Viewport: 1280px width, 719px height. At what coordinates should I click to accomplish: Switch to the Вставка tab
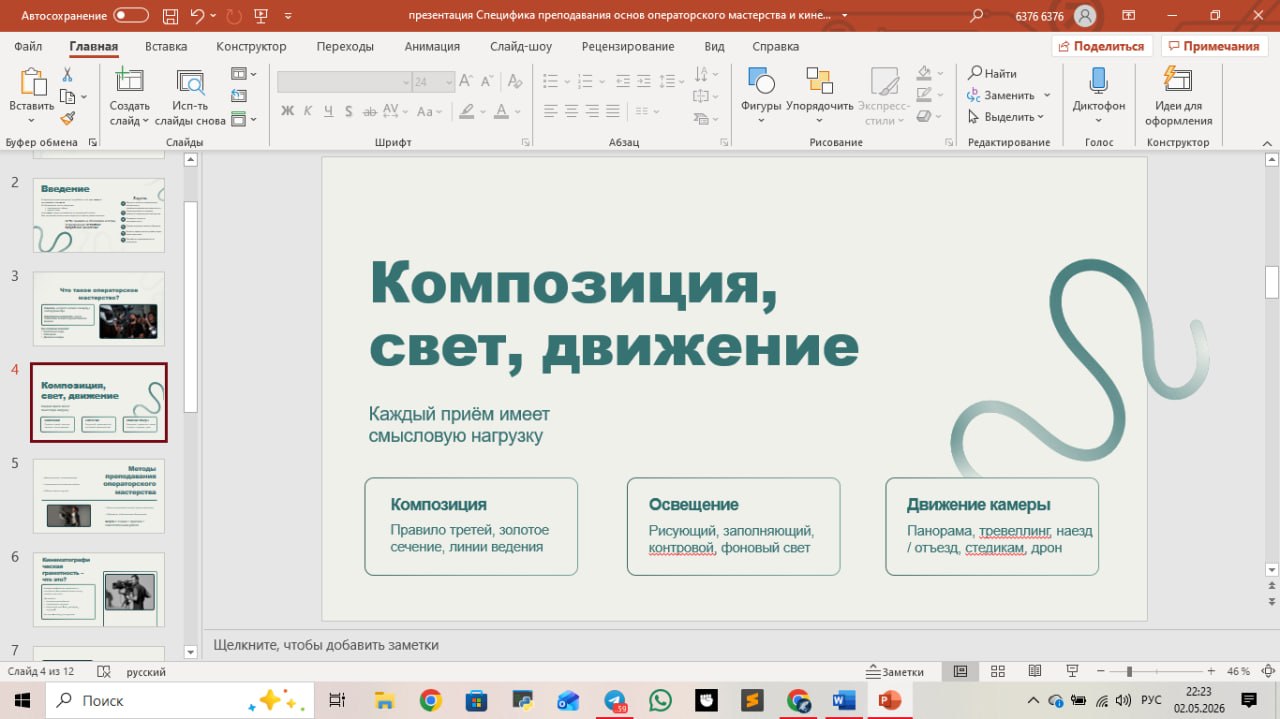(166, 46)
